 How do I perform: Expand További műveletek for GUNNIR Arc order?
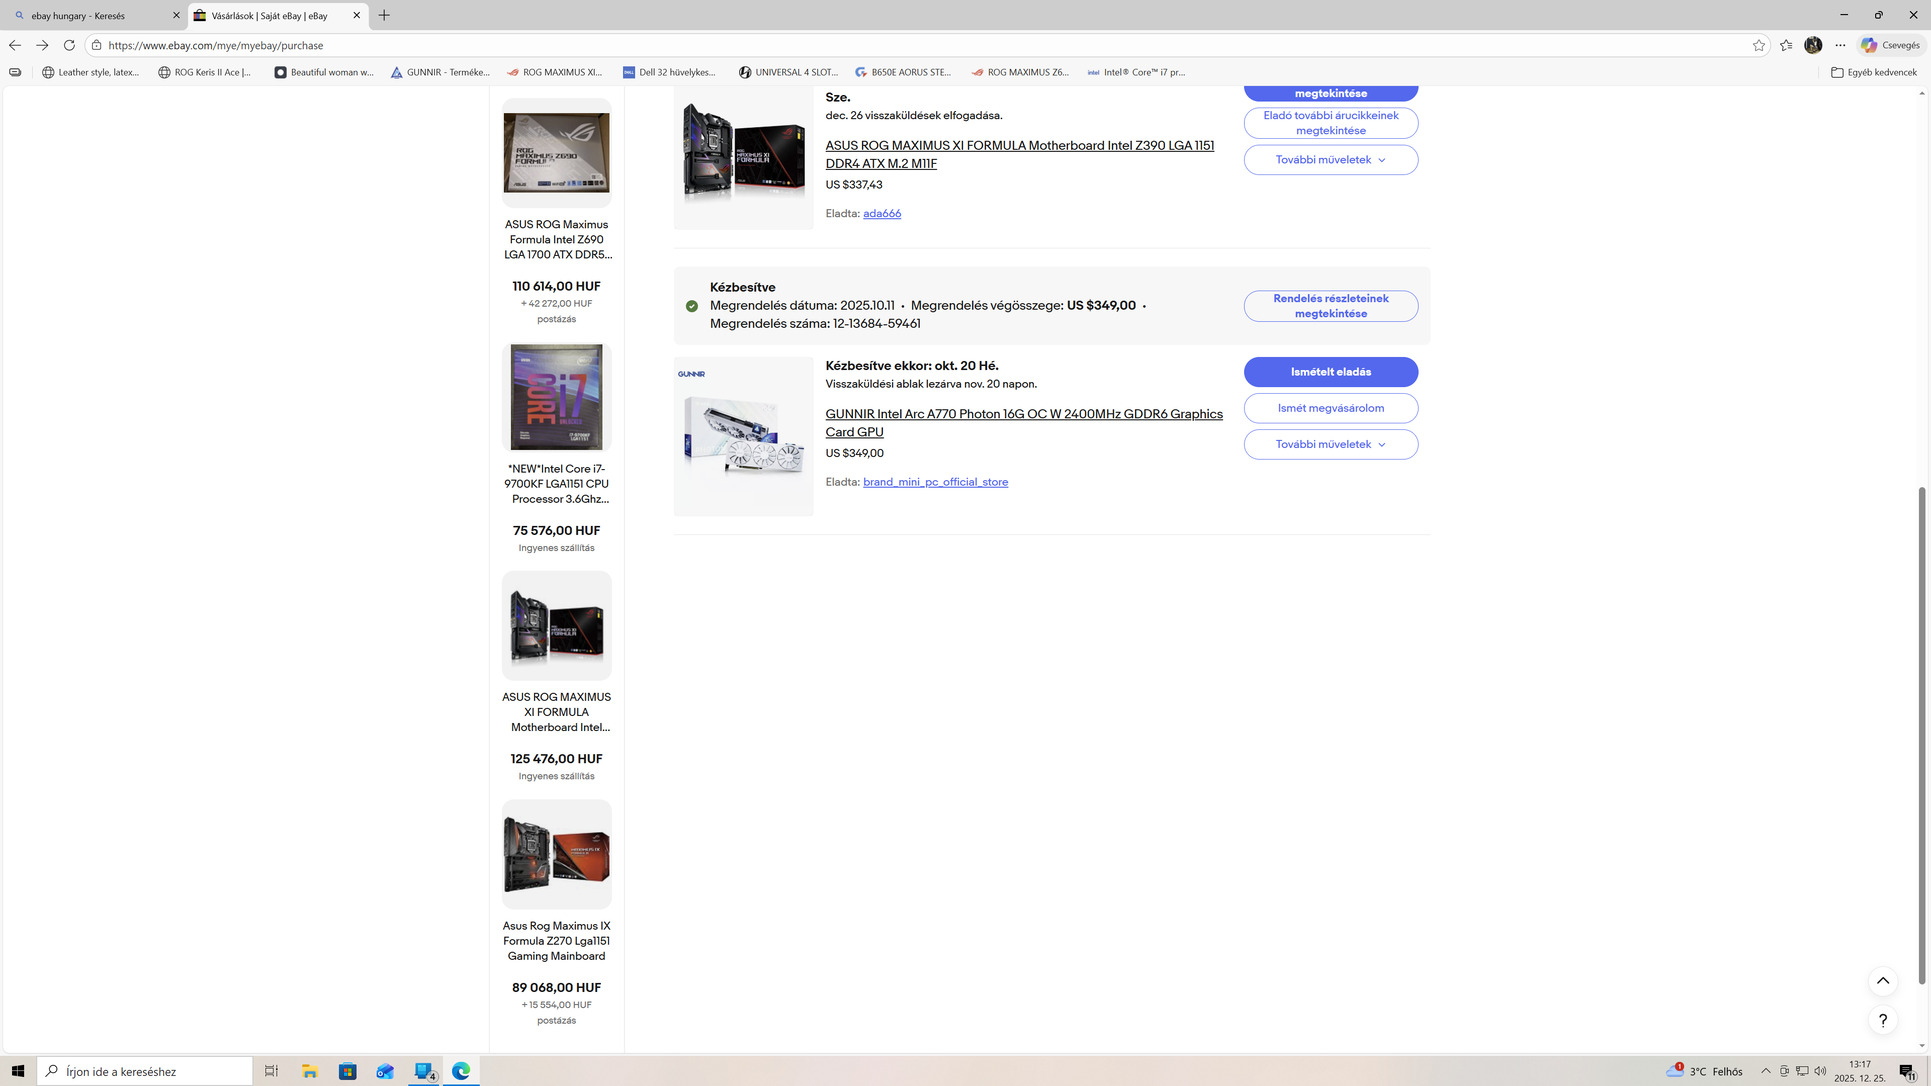[1330, 444]
